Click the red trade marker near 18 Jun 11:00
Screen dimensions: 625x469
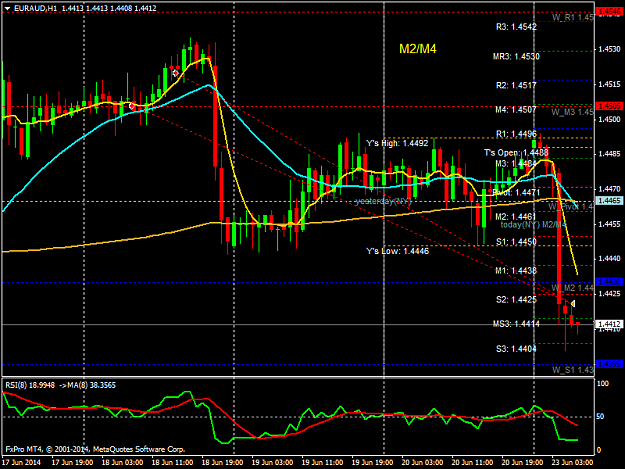click(175, 73)
